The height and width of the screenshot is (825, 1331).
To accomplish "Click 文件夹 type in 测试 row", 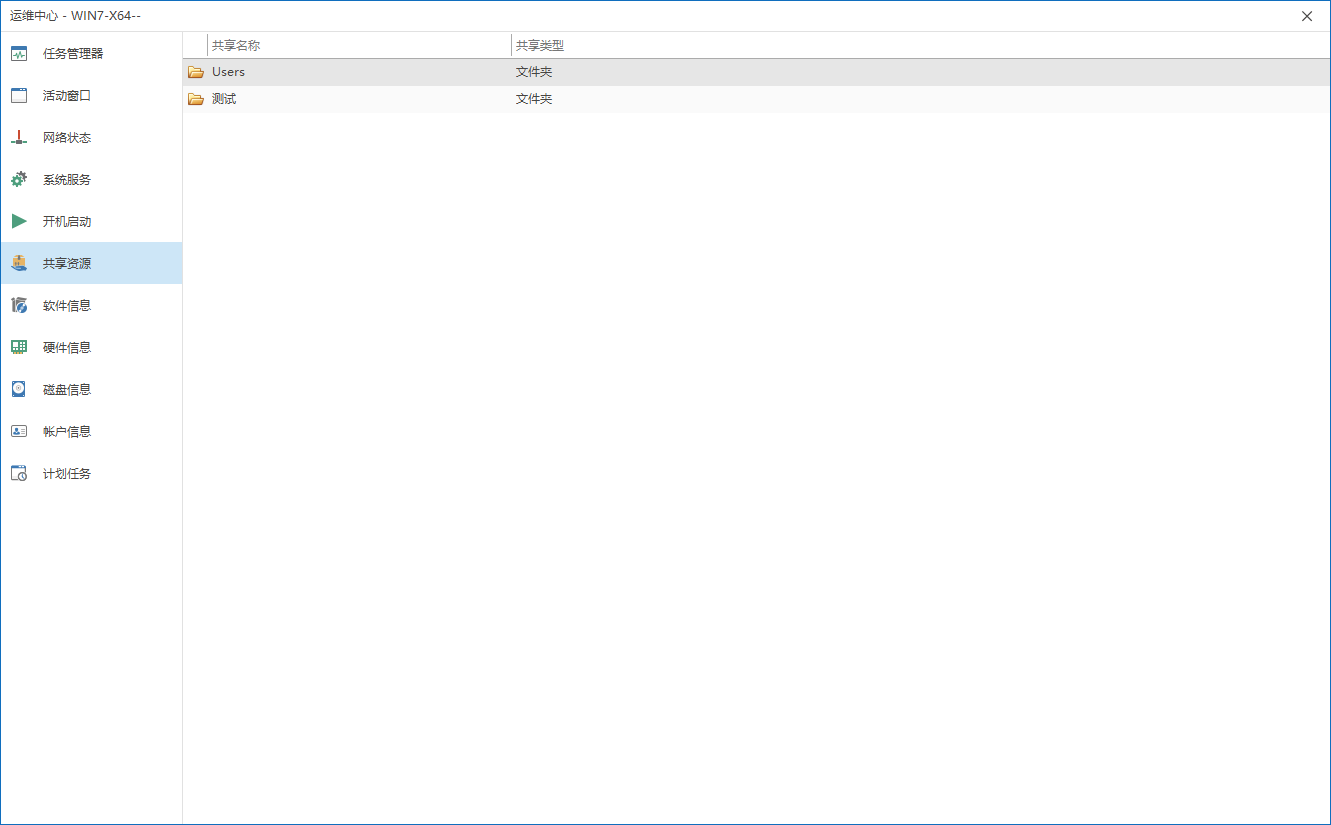I will (x=534, y=99).
